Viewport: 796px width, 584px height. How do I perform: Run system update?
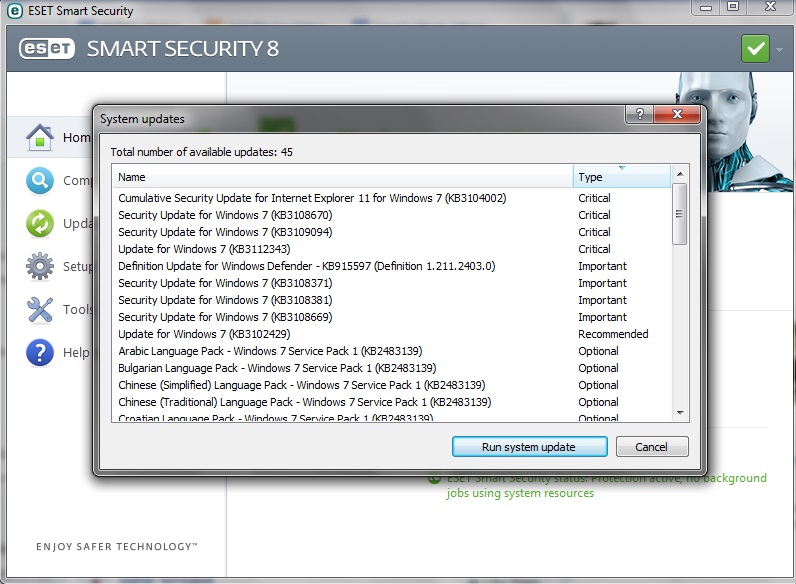click(x=529, y=447)
